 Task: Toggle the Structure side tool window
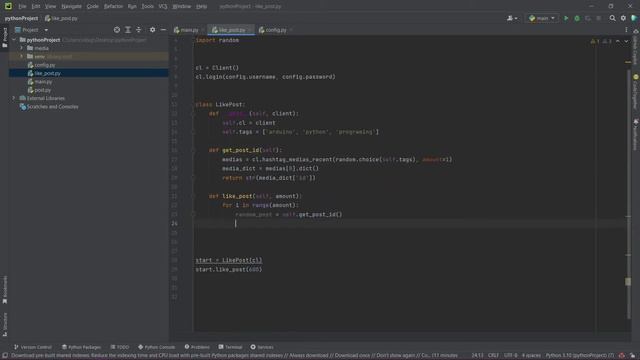4,324
